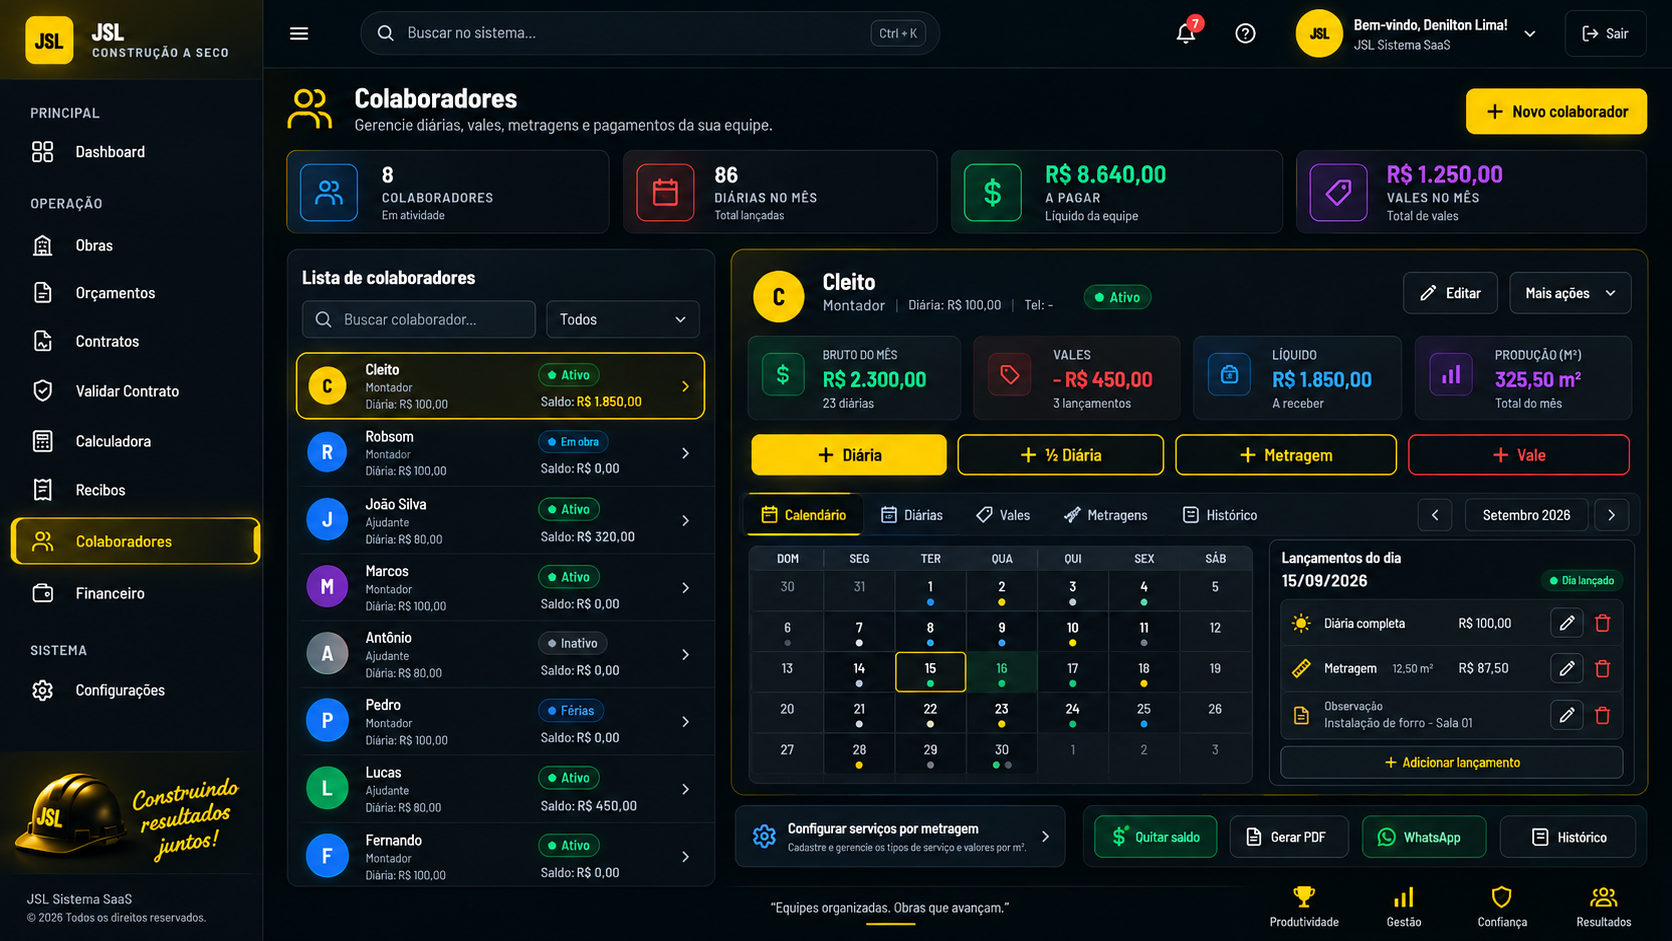Delete the Observação entry
The height and width of the screenshot is (941, 1672).
point(1603,715)
